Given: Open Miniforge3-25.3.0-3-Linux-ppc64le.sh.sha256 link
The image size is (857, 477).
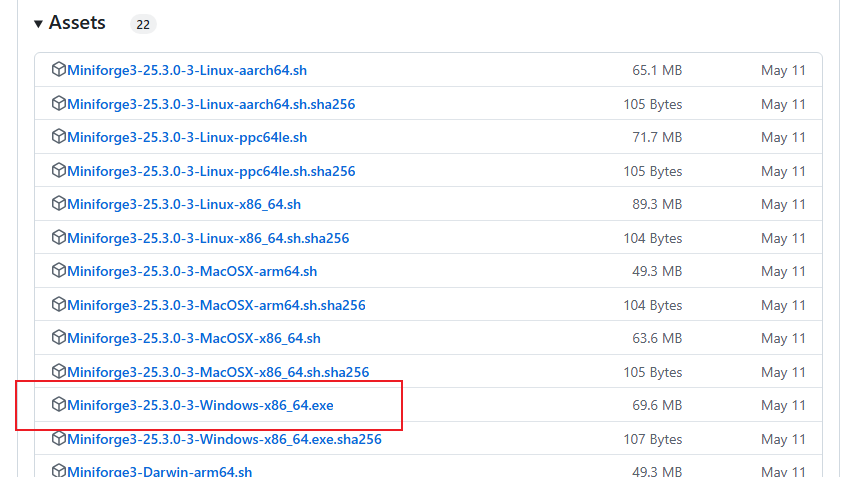Looking at the screenshot, I should [x=211, y=171].
